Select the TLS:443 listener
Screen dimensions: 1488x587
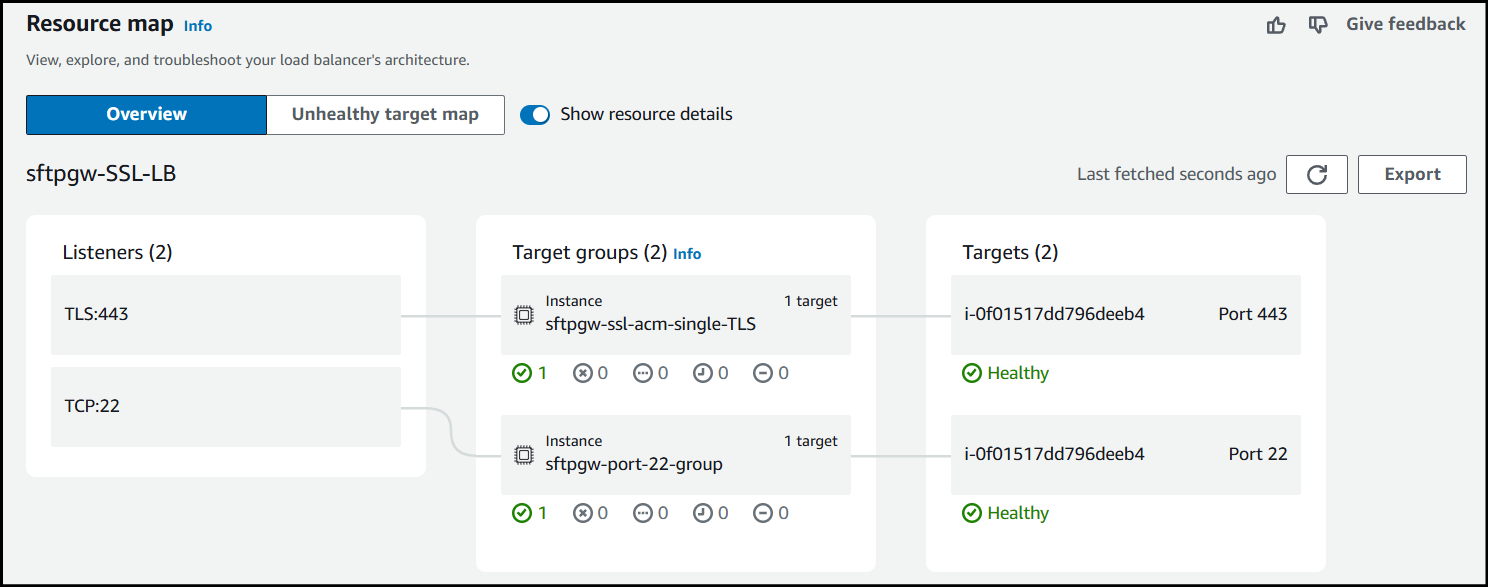pyautogui.click(x=226, y=315)
